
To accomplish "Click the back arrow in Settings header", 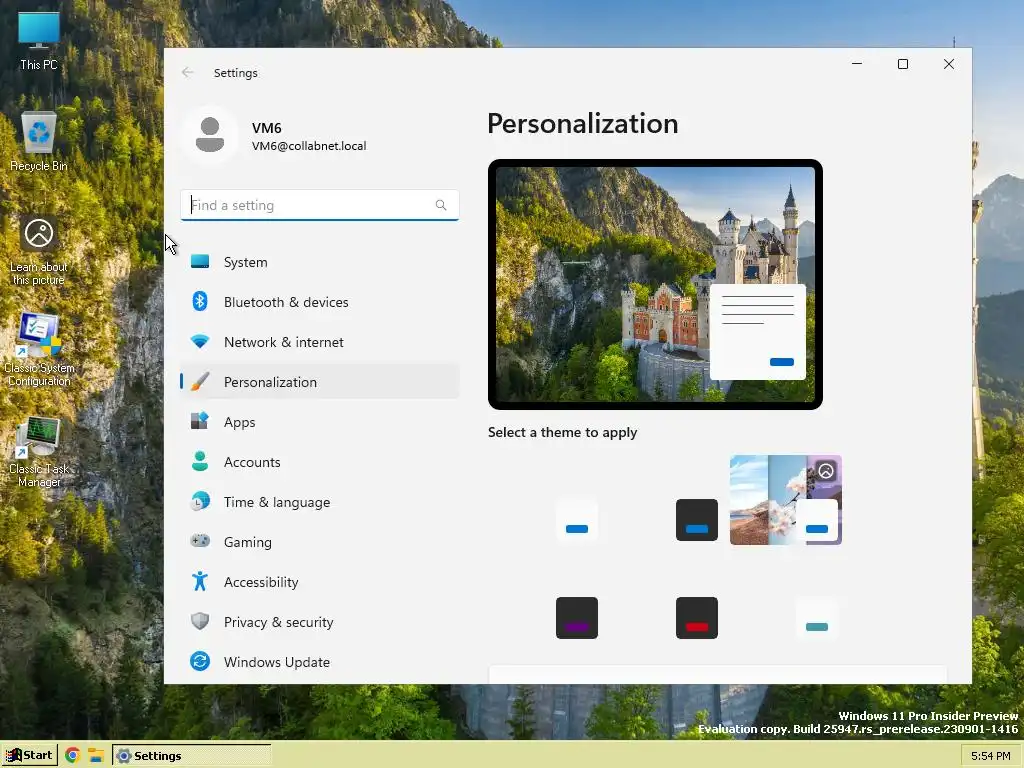I will coord(187,72).
